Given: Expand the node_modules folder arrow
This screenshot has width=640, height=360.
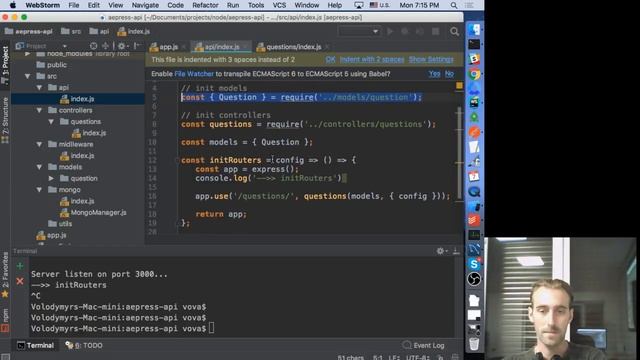Looking at the screenshot, I should (27, 54).
